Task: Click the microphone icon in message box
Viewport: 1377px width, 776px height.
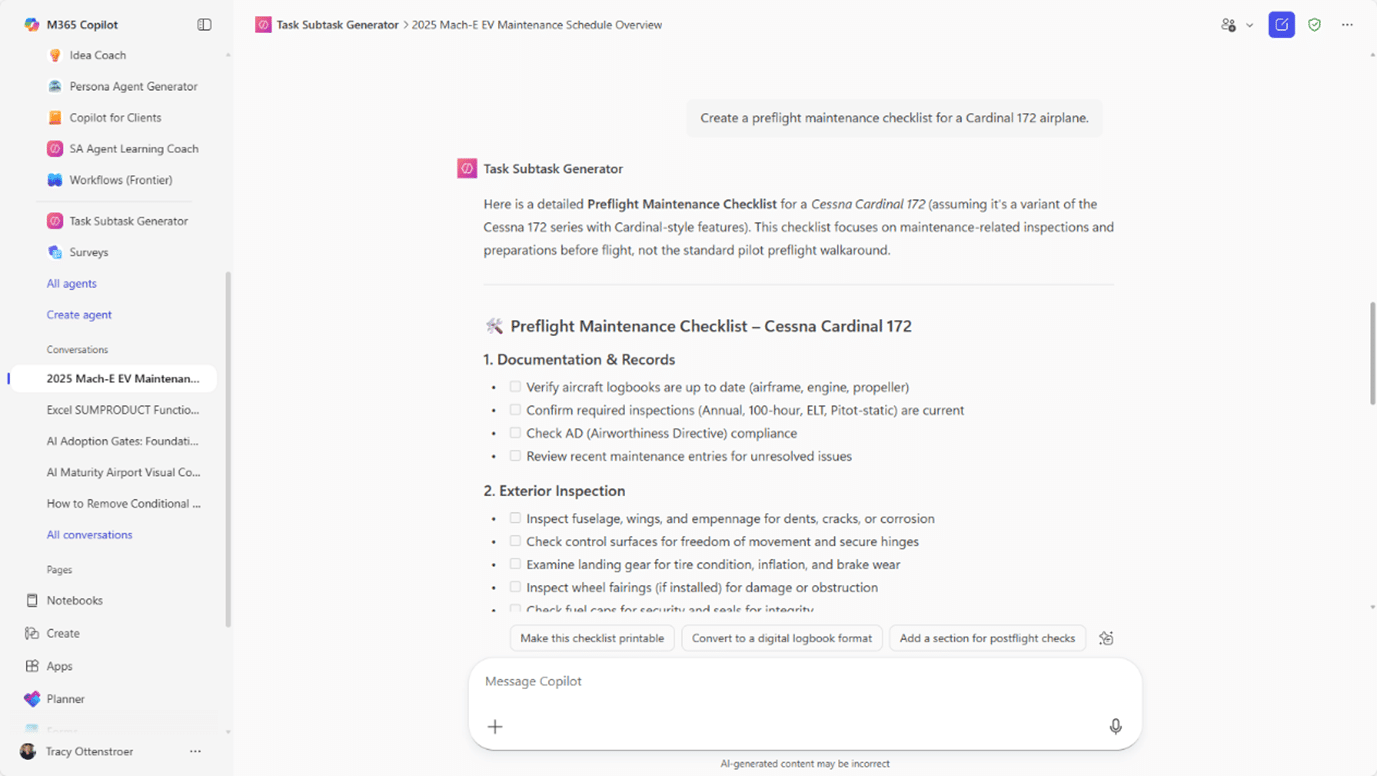Action: [1115, 727]
